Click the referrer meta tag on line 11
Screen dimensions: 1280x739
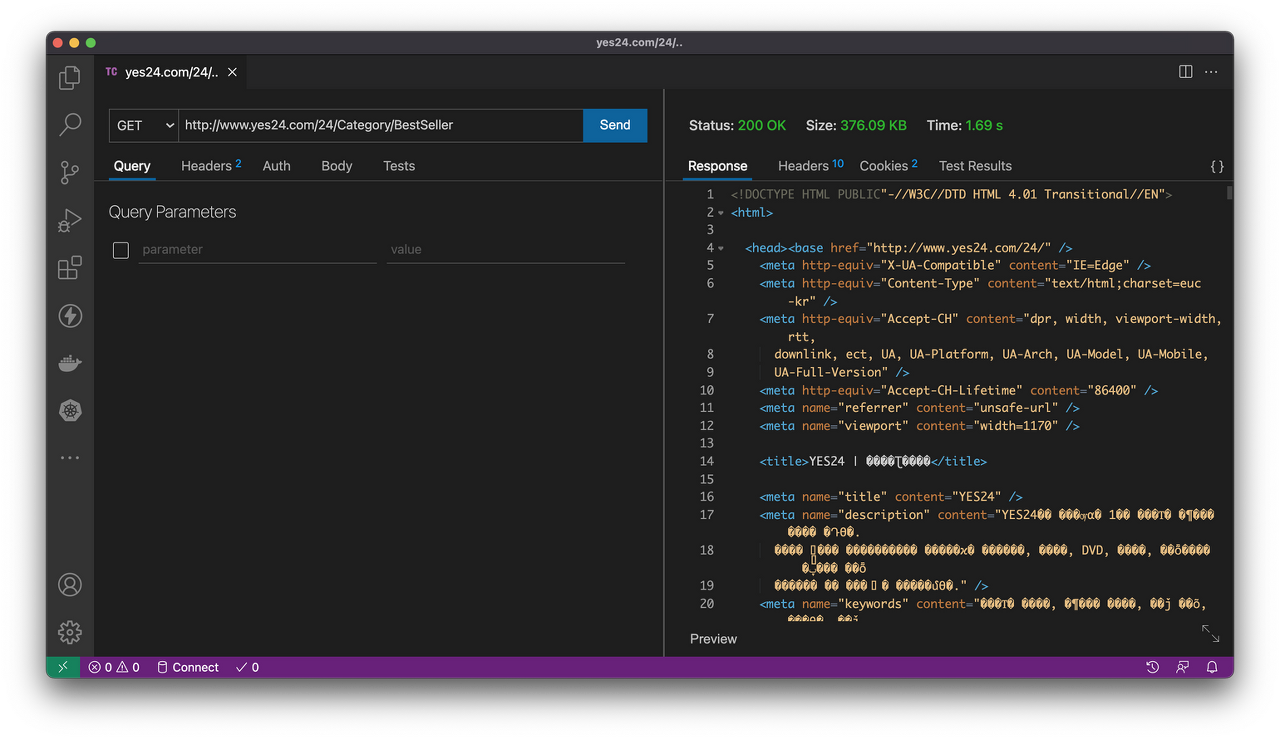[x=919, y=408]
